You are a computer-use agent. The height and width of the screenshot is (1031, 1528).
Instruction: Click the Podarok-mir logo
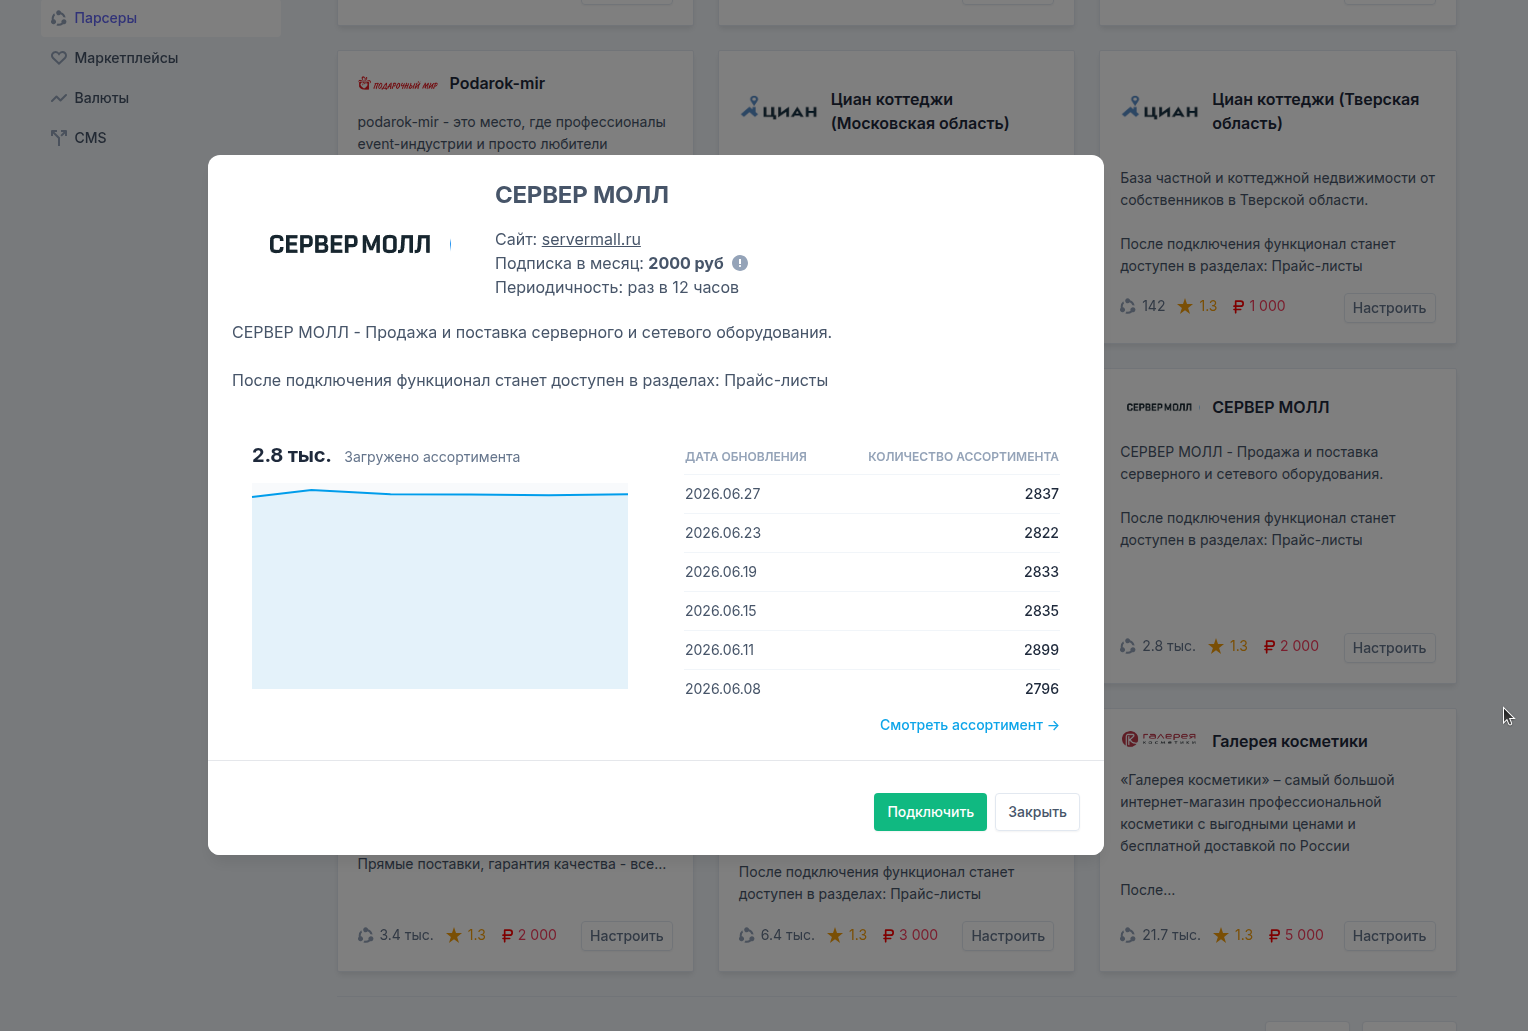(x=398, y=84)
